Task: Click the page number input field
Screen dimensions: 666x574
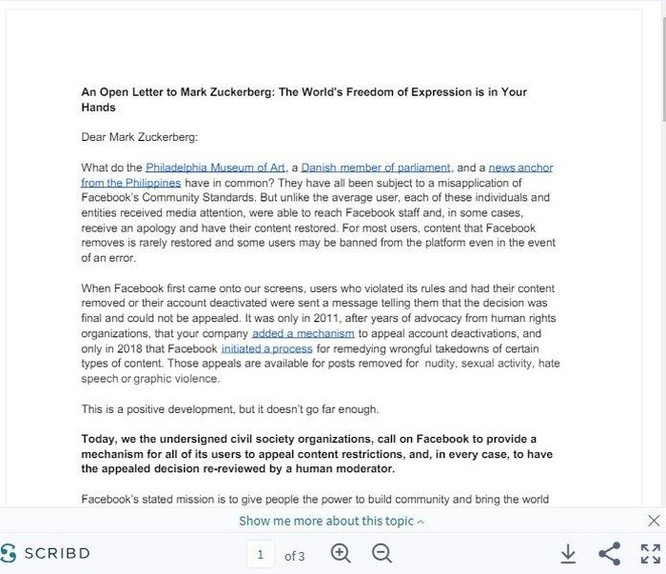Action: (260, 554)
